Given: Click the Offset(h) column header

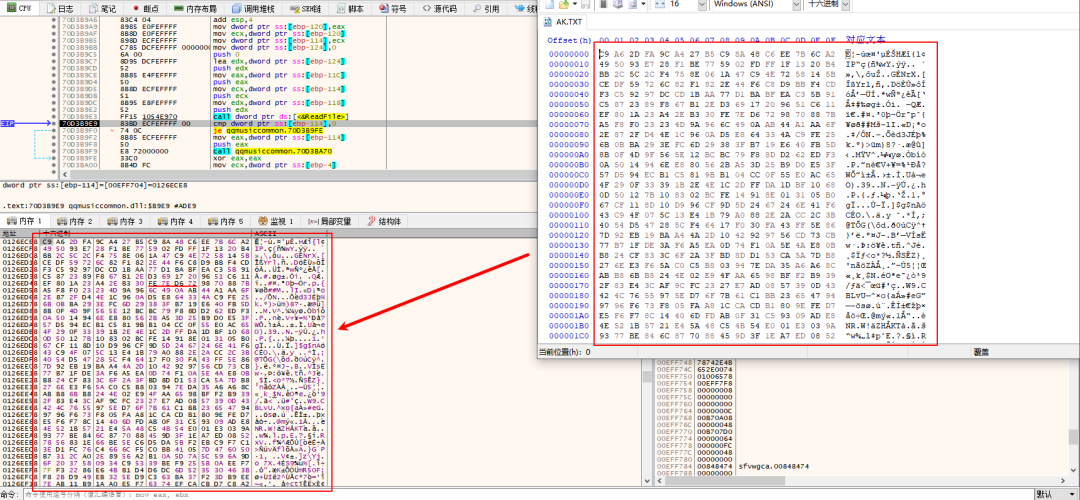Looking at the screenshot, I should [x=568, y=40].
